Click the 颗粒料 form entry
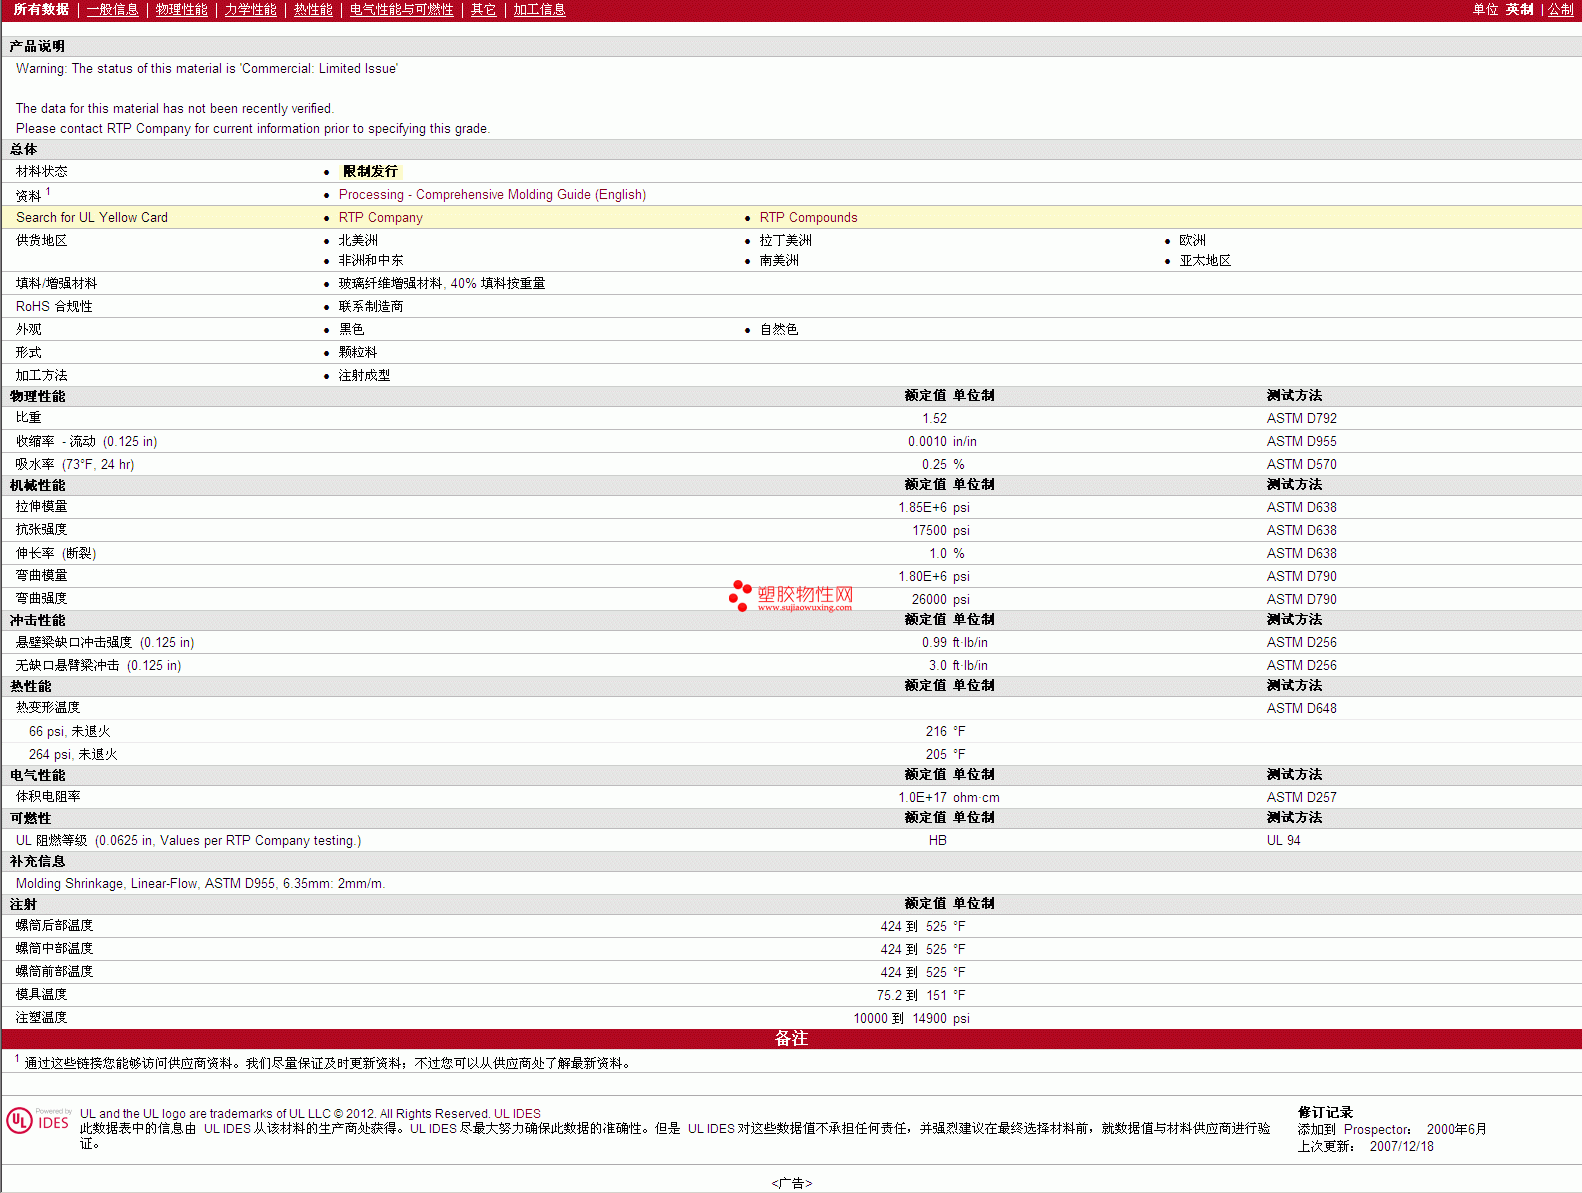This screenshot has width=1582, height=1193. (x=358, y=352)
